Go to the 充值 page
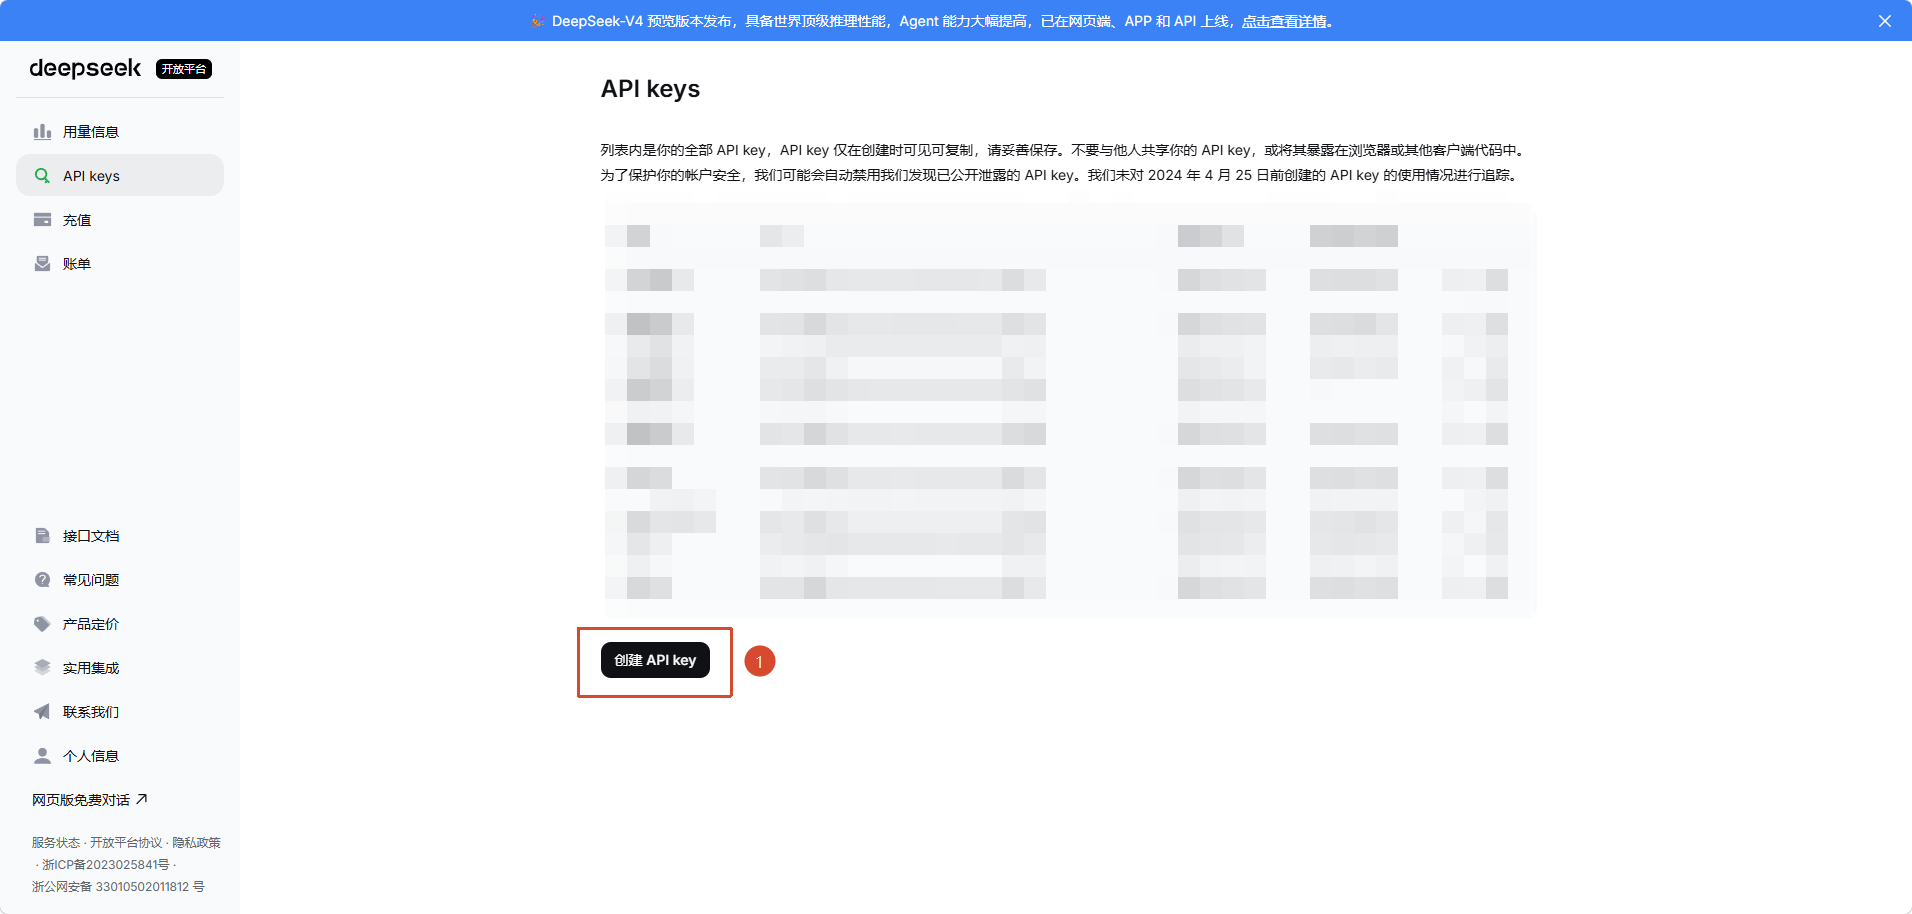The image size is (1912, 914). (x=120, y=220)
